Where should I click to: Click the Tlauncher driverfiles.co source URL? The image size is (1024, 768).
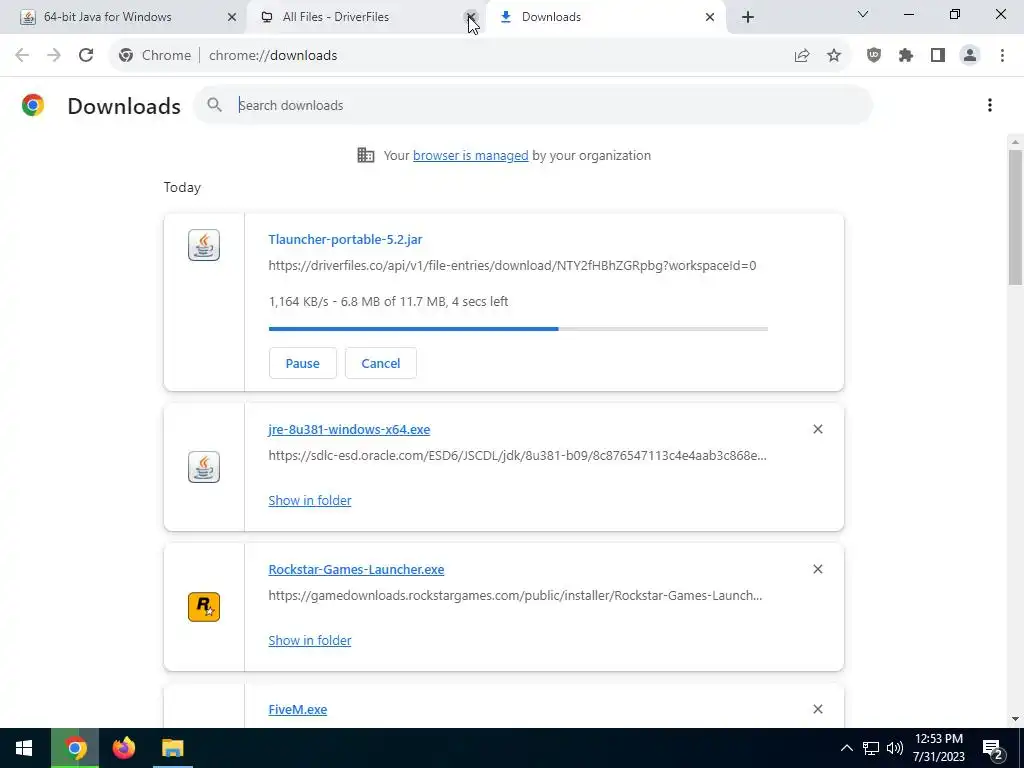click(x=513, y=266)
